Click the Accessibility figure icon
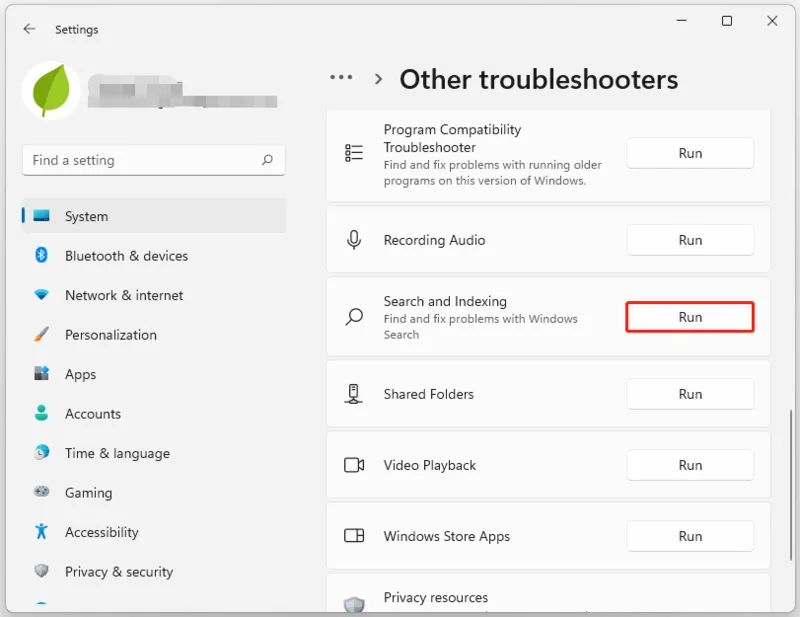 click(41, 531)
